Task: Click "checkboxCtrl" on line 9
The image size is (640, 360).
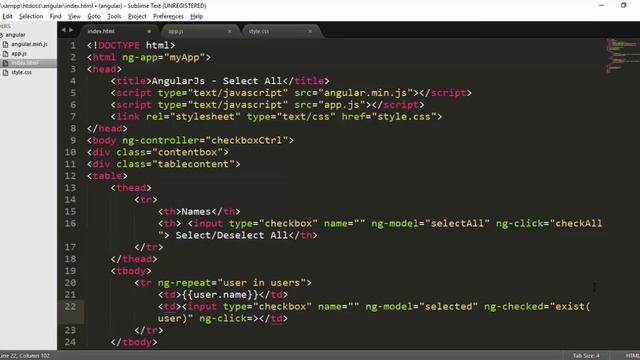Action: [247, 140]
